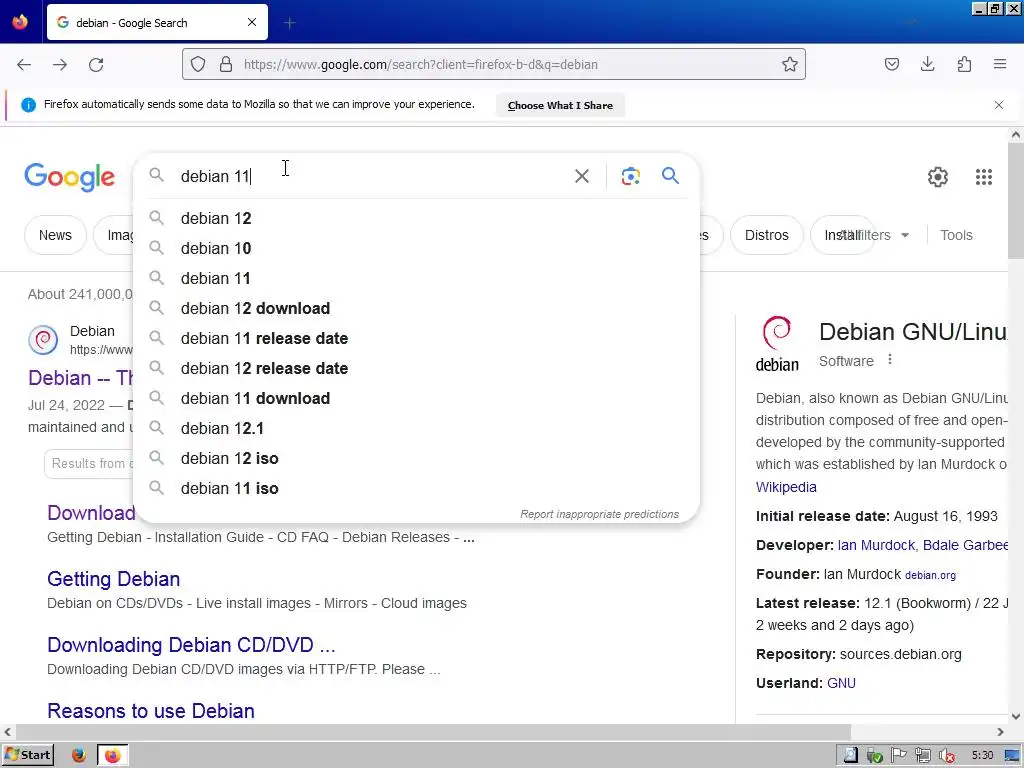This screenshot has width=1024, height=768.
Task: Open the tracking protection shield icon
Action: pyautogui.click(x=198, y=64)
